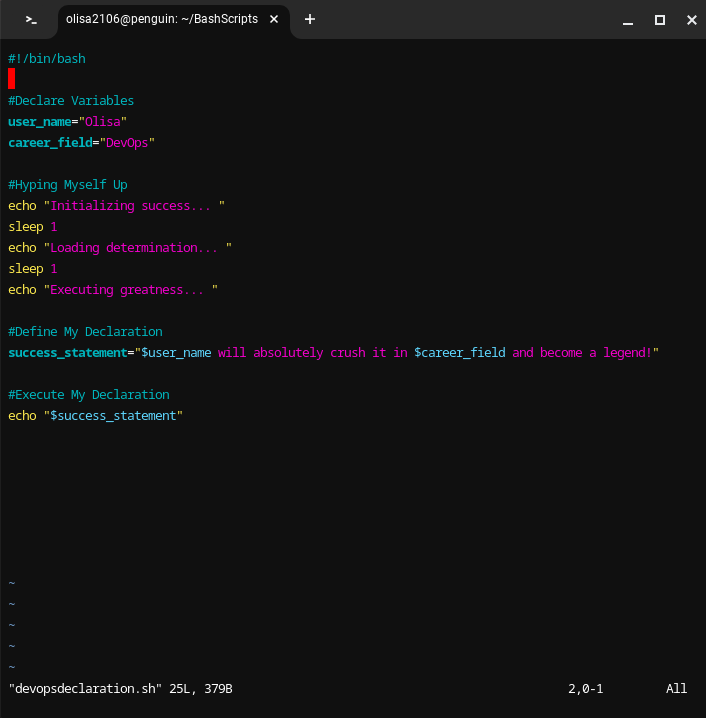
Task: Click the second sleep 1 line
Action: point(33,269)
